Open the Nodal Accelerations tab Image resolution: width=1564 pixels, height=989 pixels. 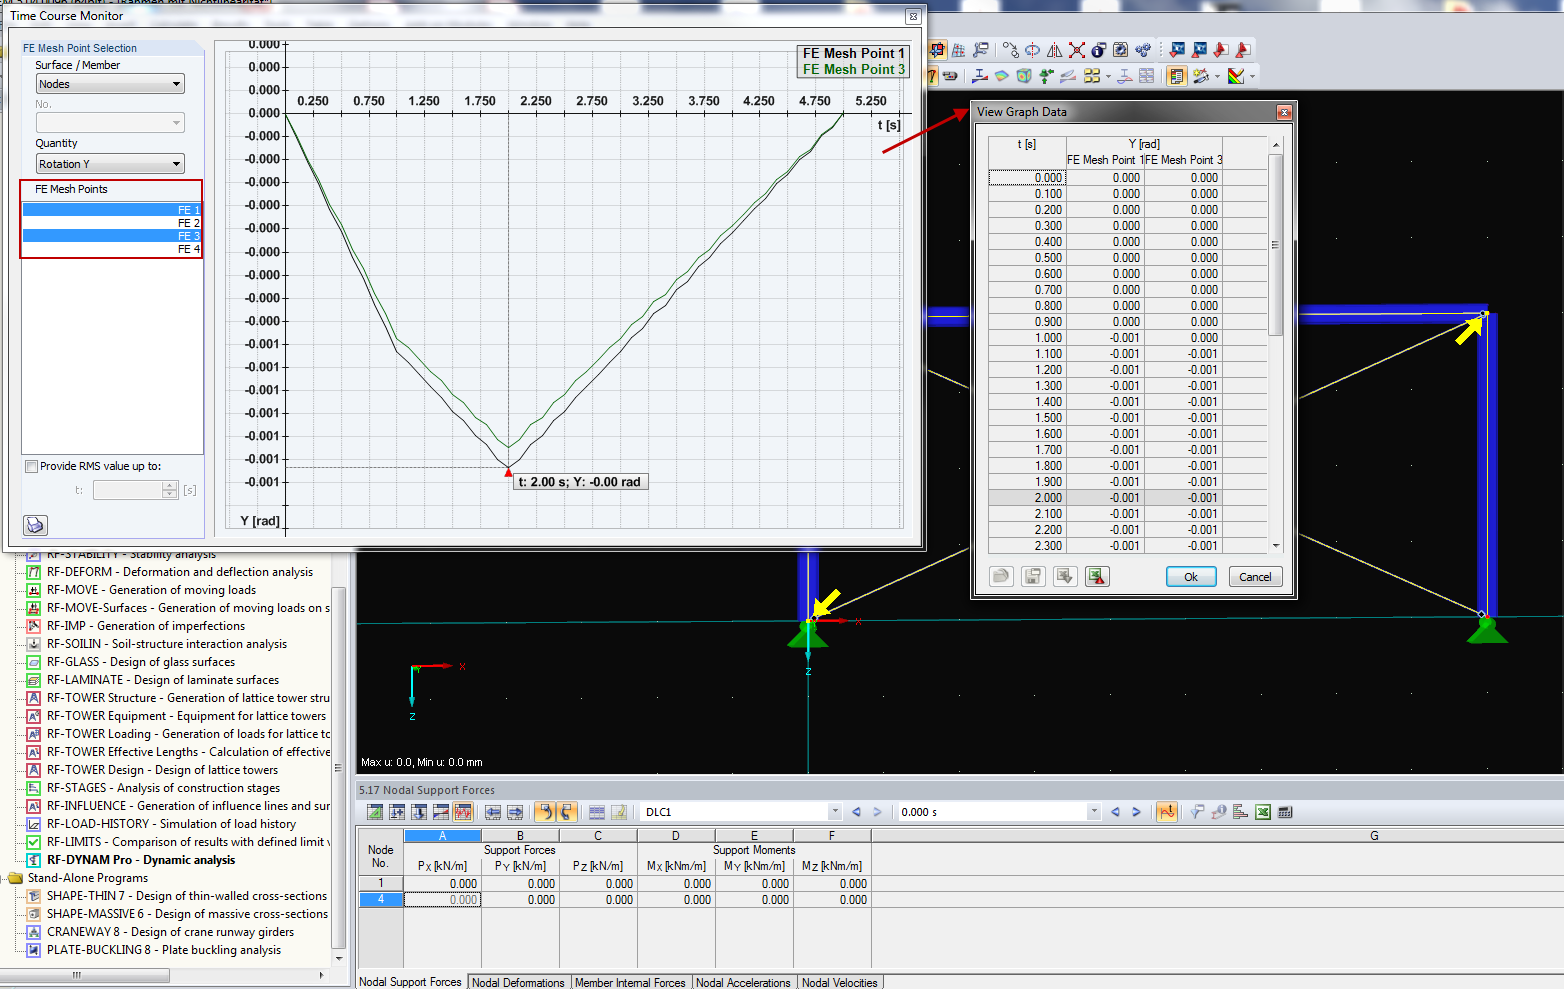point(743,982)
